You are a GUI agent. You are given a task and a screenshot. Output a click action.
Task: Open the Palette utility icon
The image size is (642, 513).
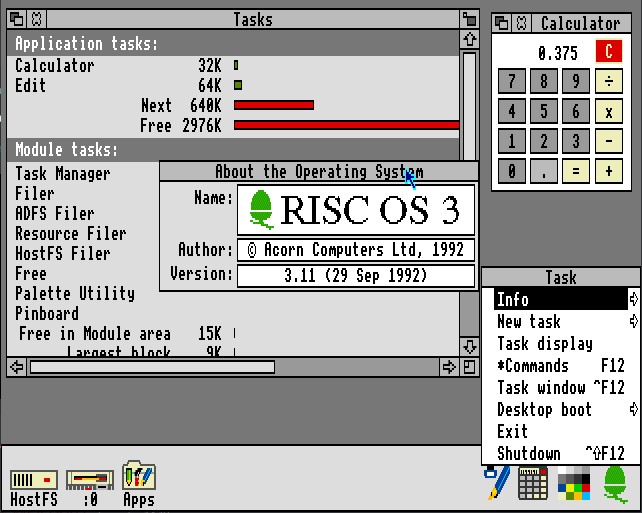574,483
